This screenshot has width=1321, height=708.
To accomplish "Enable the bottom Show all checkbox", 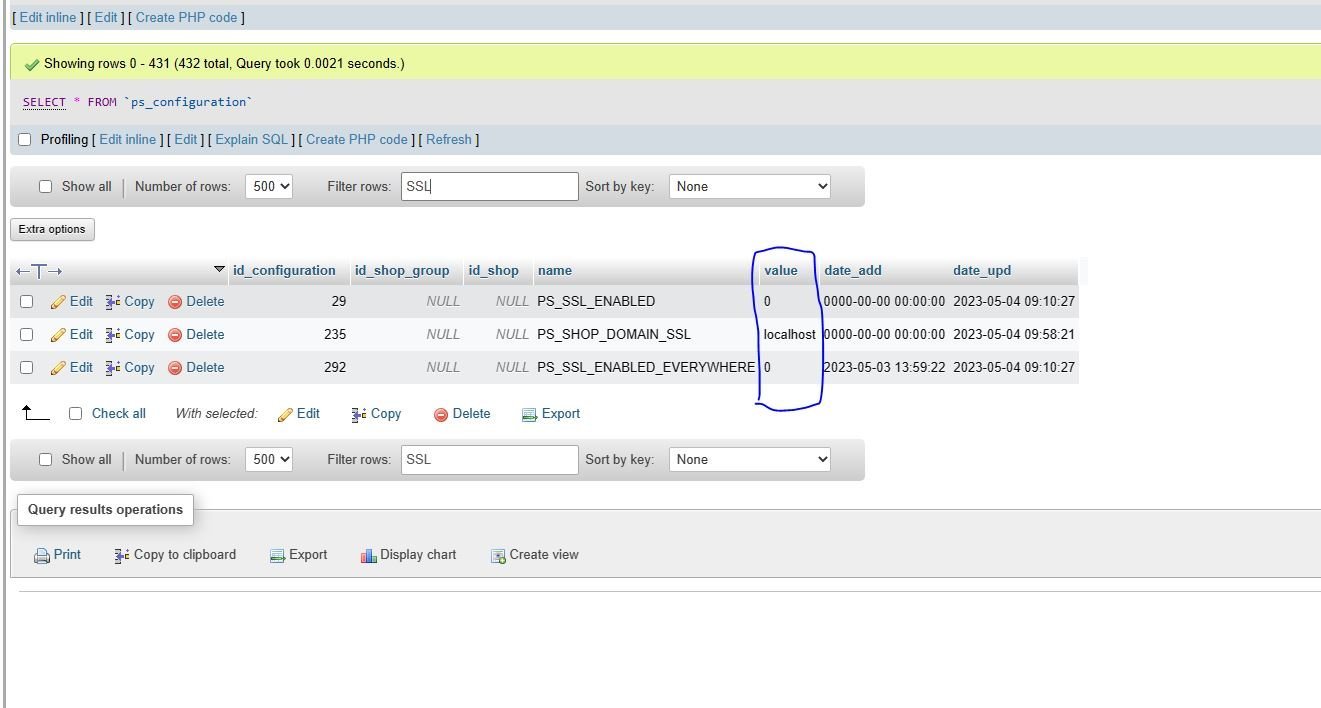I will (x=45, y=459).
